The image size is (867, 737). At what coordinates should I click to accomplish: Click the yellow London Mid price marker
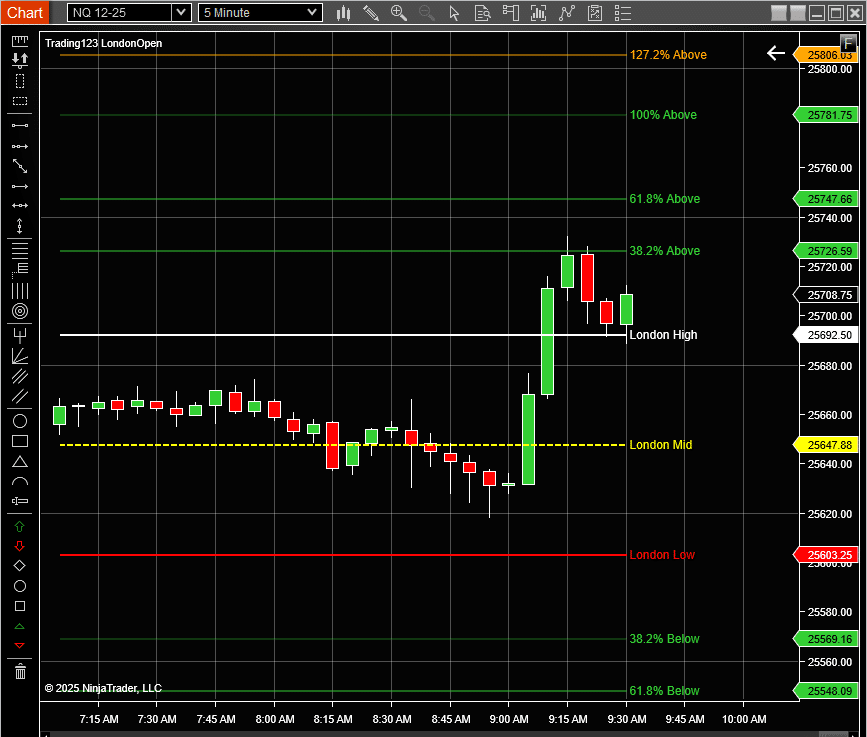(826, 445)
